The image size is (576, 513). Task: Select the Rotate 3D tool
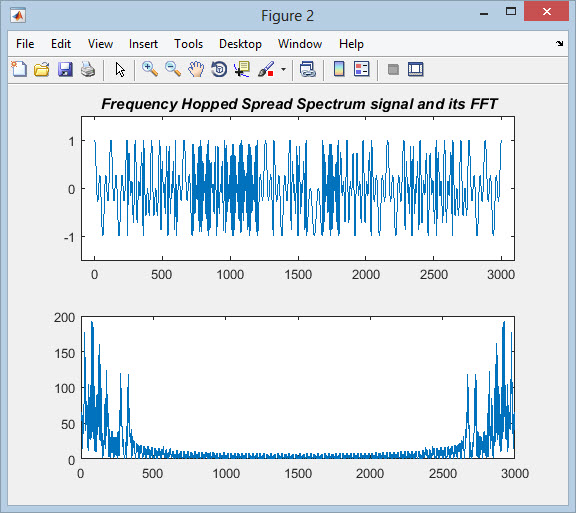(x=219, y=69)
